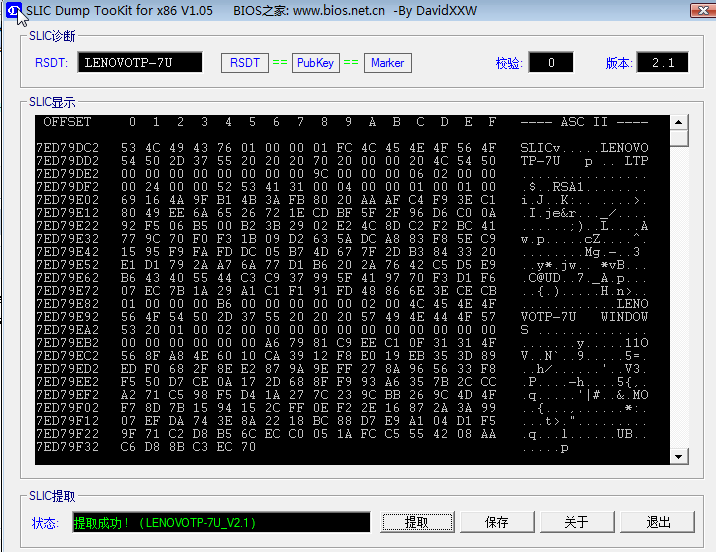Click ASCII text 'VOTP-7U WINDOW'
716x552 pixels.
click(x=584, y=317)
